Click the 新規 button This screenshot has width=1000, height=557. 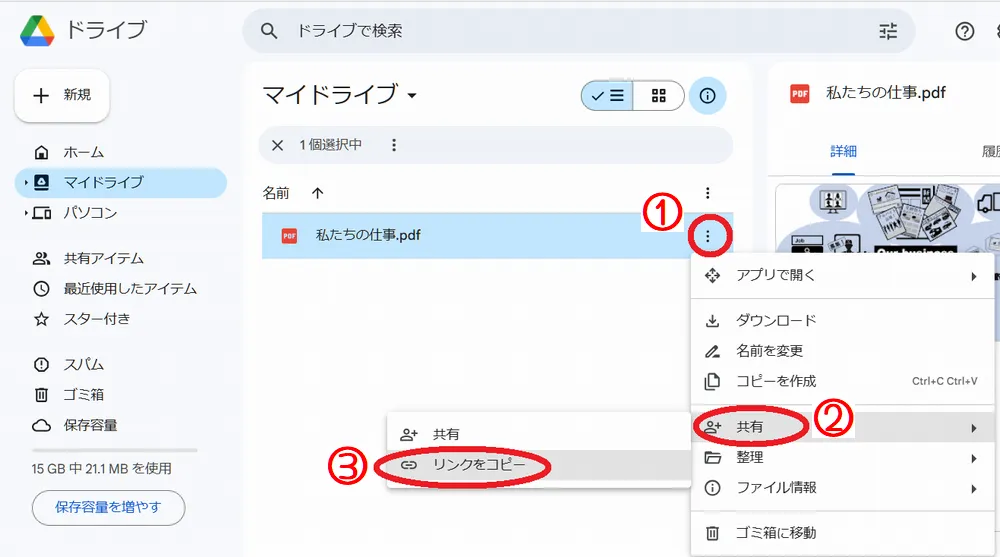(x=62, y=95)
